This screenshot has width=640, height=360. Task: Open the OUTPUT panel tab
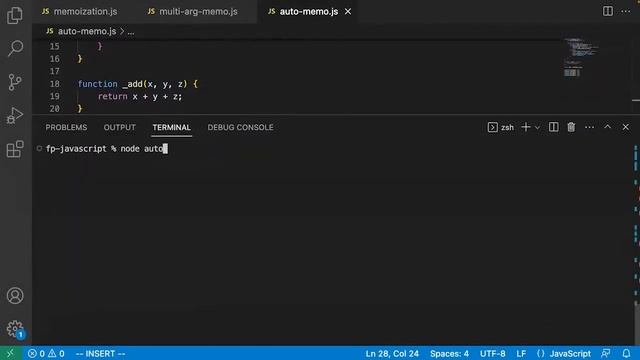120,127
